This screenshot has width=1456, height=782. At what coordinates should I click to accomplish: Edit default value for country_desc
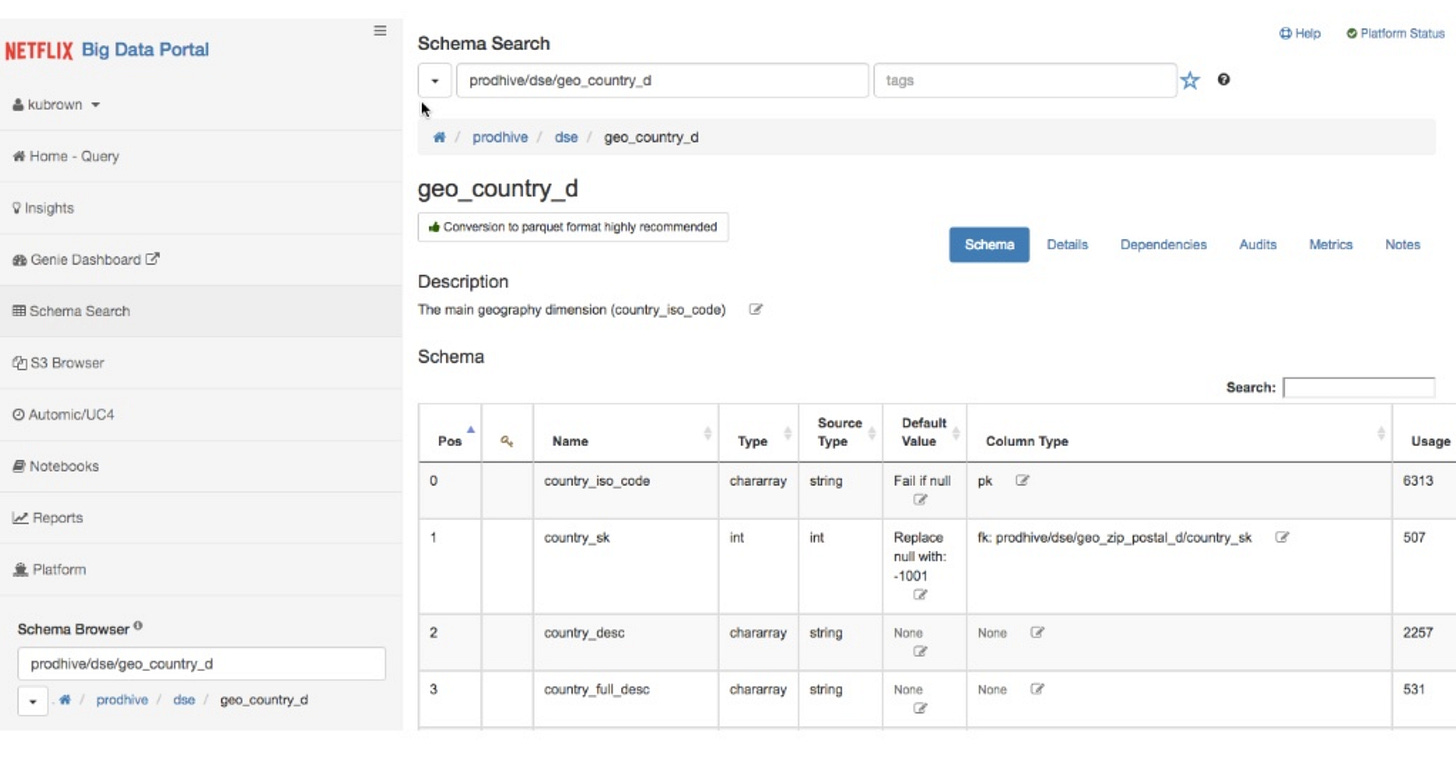coord(920,651)
